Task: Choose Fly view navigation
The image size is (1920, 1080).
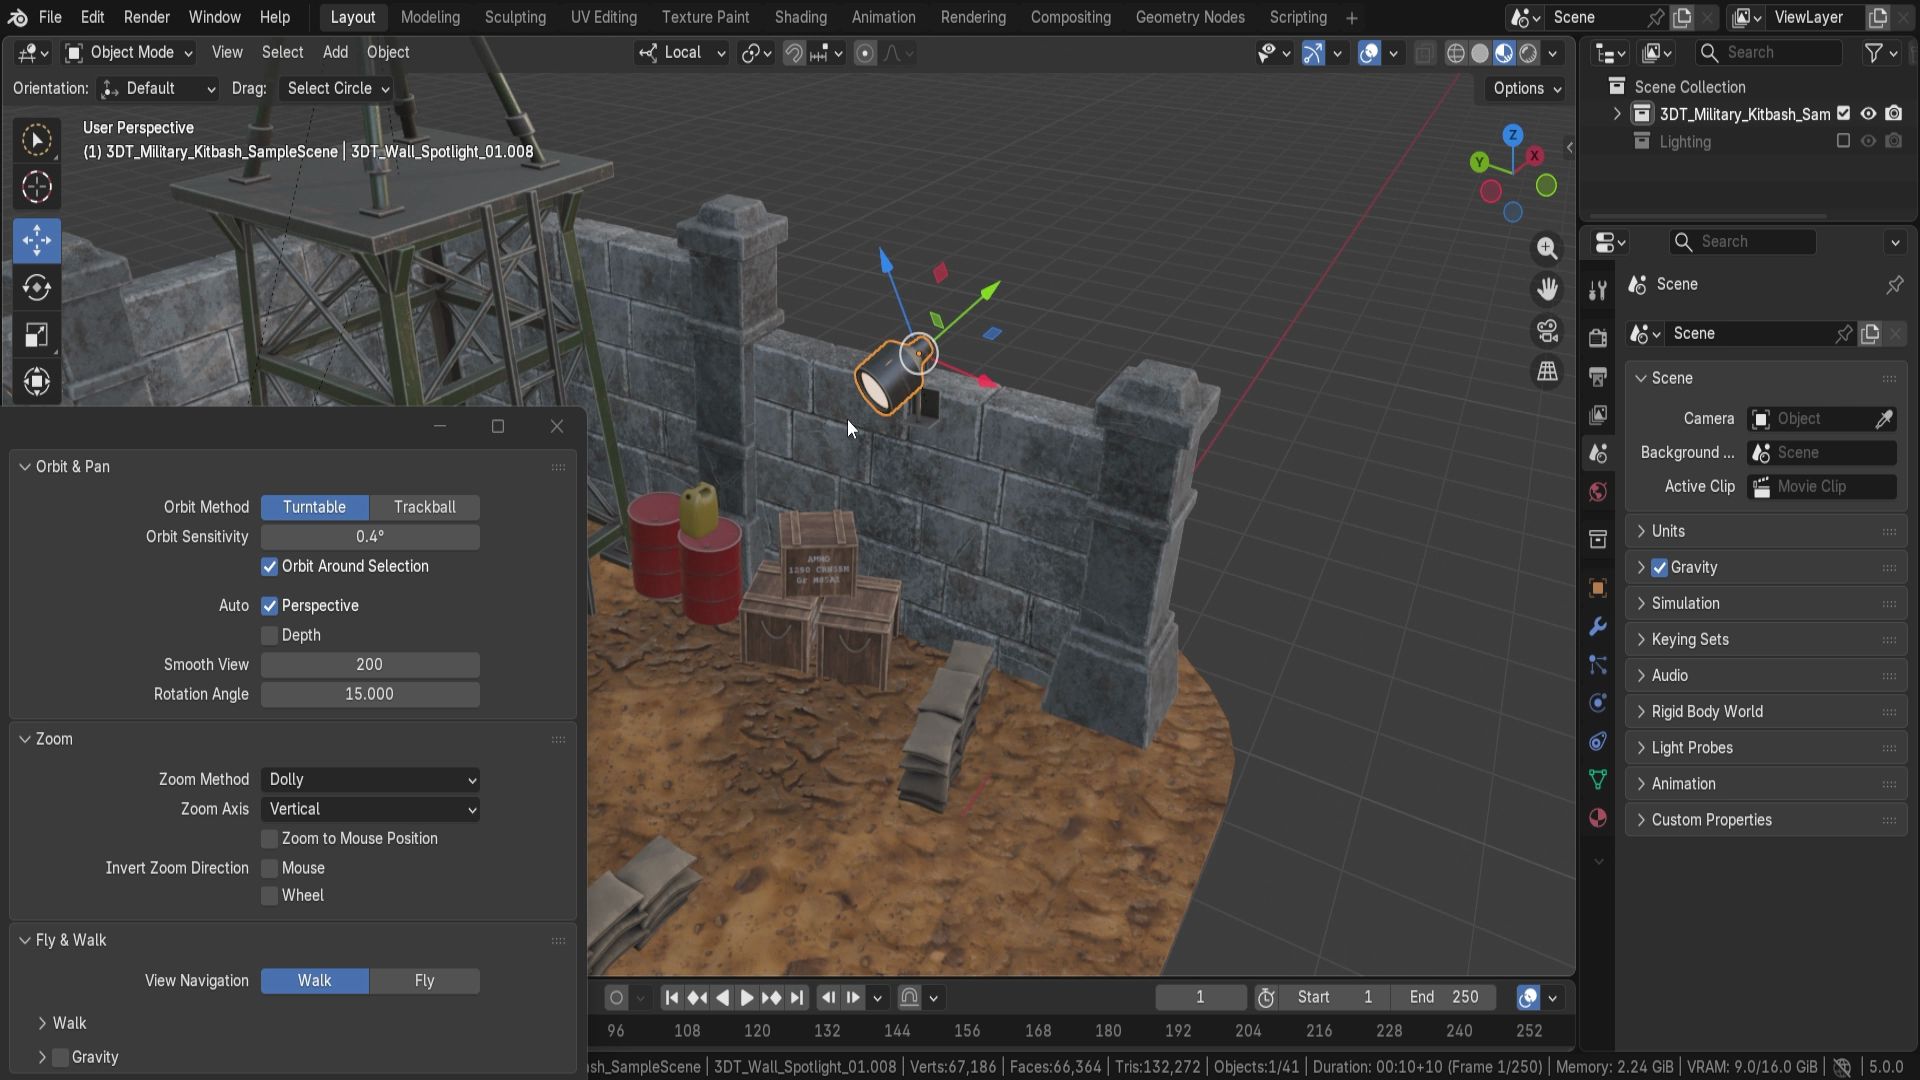Action: tap(424, 981)
